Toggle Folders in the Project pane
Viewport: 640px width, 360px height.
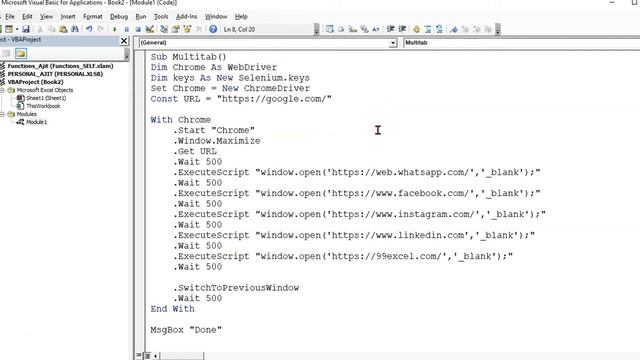point(21,53)
